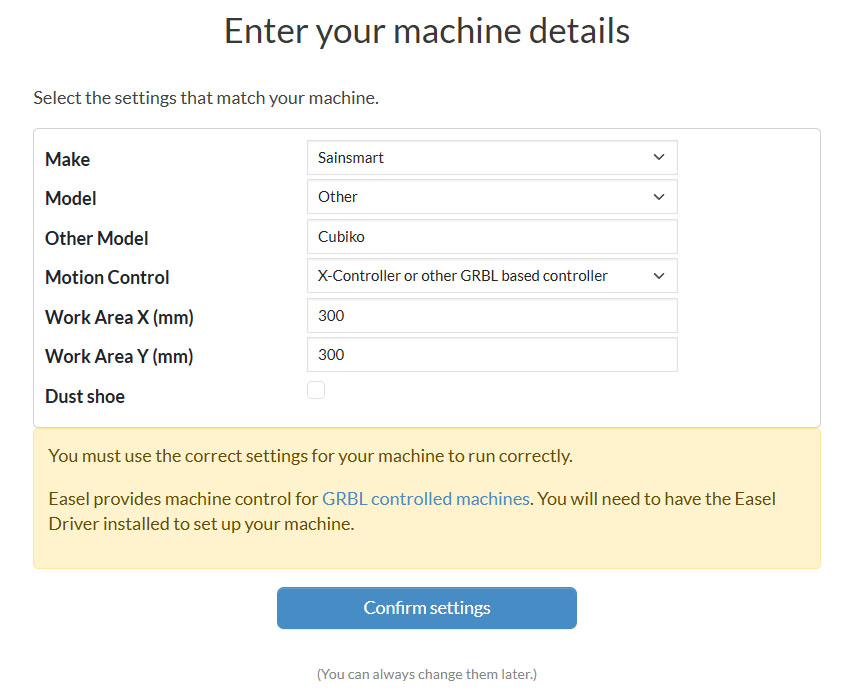
Task: Click the Motion Control label
Action: coord(107,278)
